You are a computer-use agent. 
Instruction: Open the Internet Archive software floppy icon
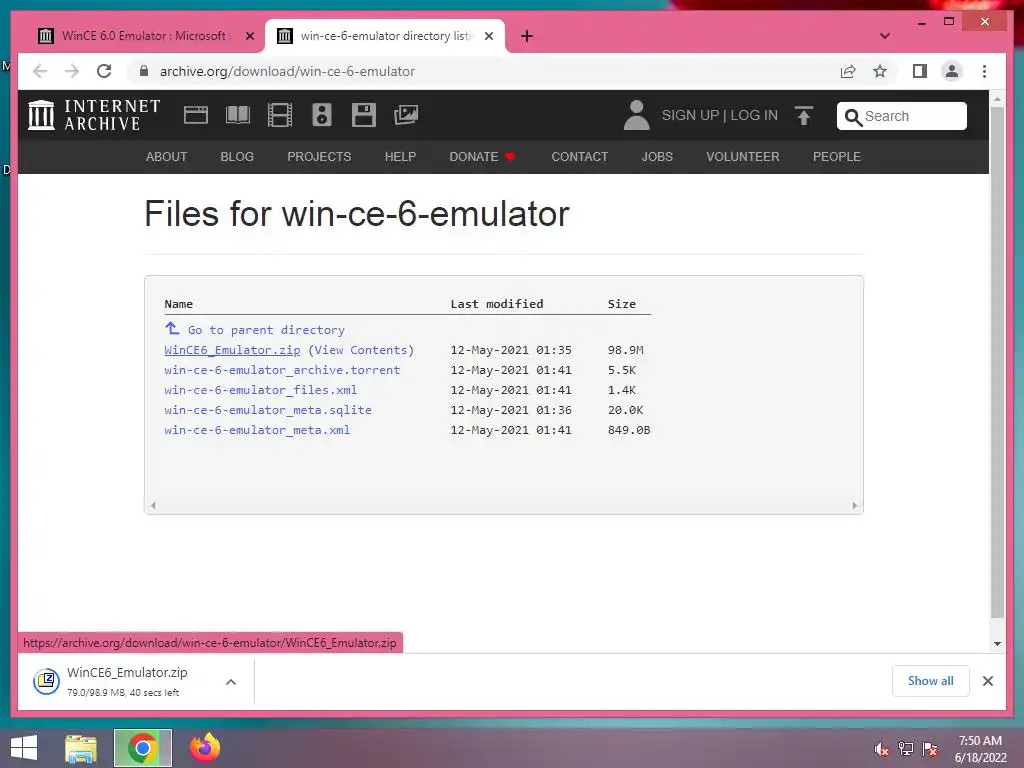pos(364,116)
